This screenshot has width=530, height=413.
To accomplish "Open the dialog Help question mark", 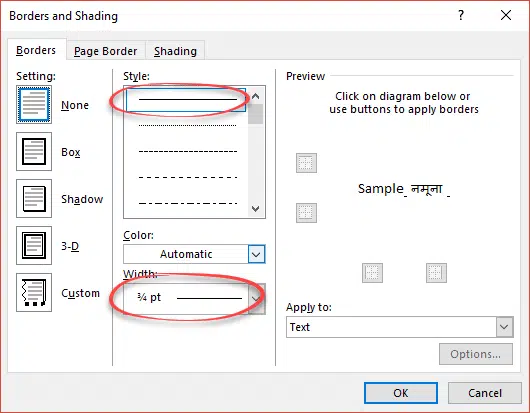I will [461, 15].
